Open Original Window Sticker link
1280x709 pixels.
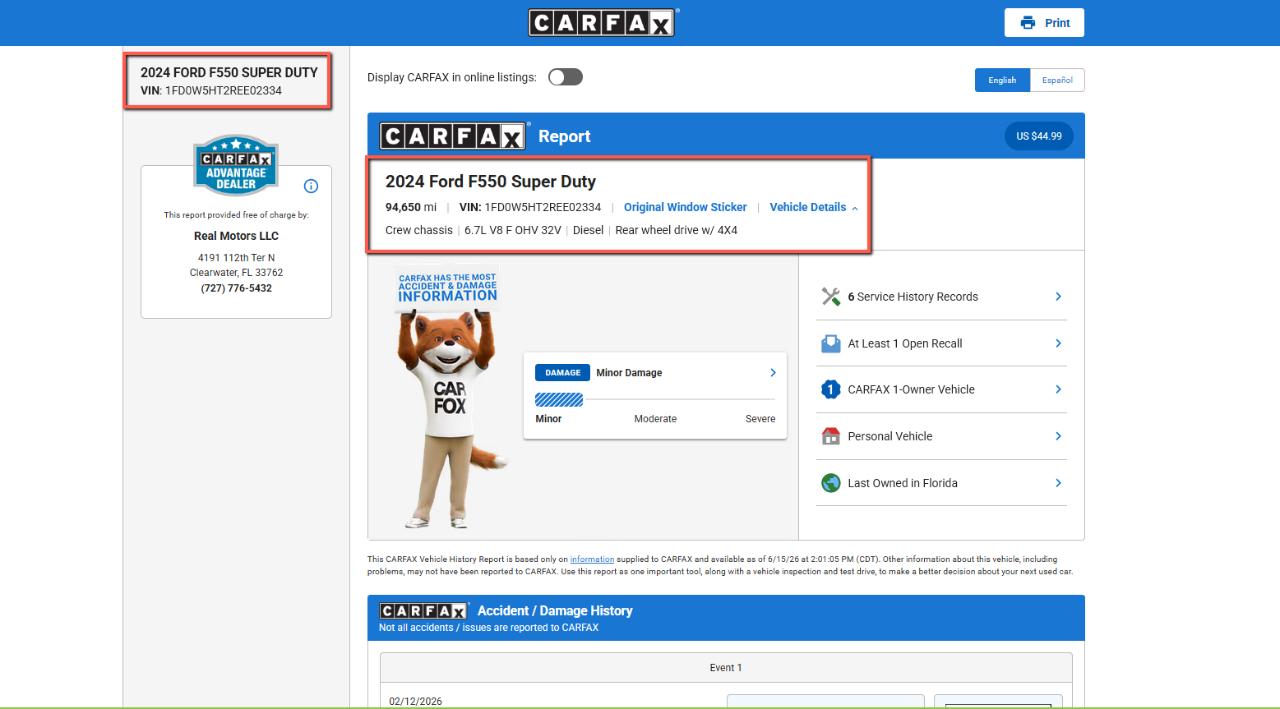(685, 207)
